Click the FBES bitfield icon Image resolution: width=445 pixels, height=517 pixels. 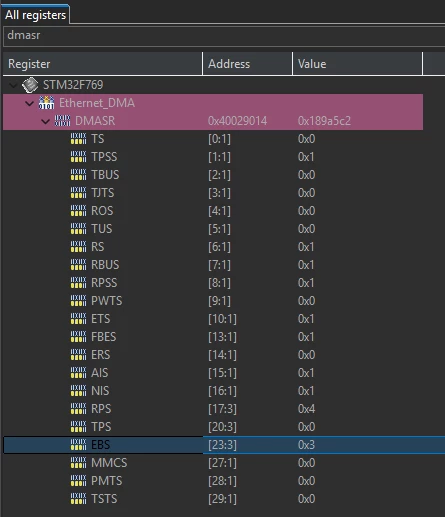pyautogui.click(x=78, y=337)
